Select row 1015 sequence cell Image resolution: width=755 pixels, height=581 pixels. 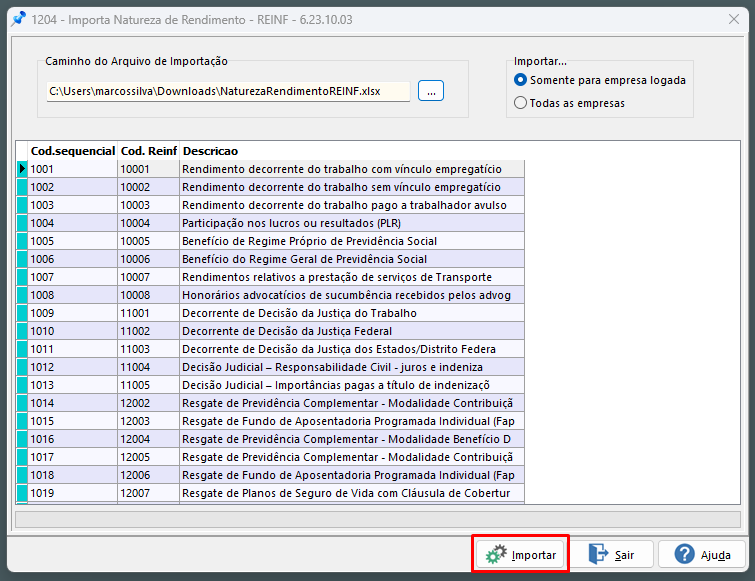[x=72, y=421]
